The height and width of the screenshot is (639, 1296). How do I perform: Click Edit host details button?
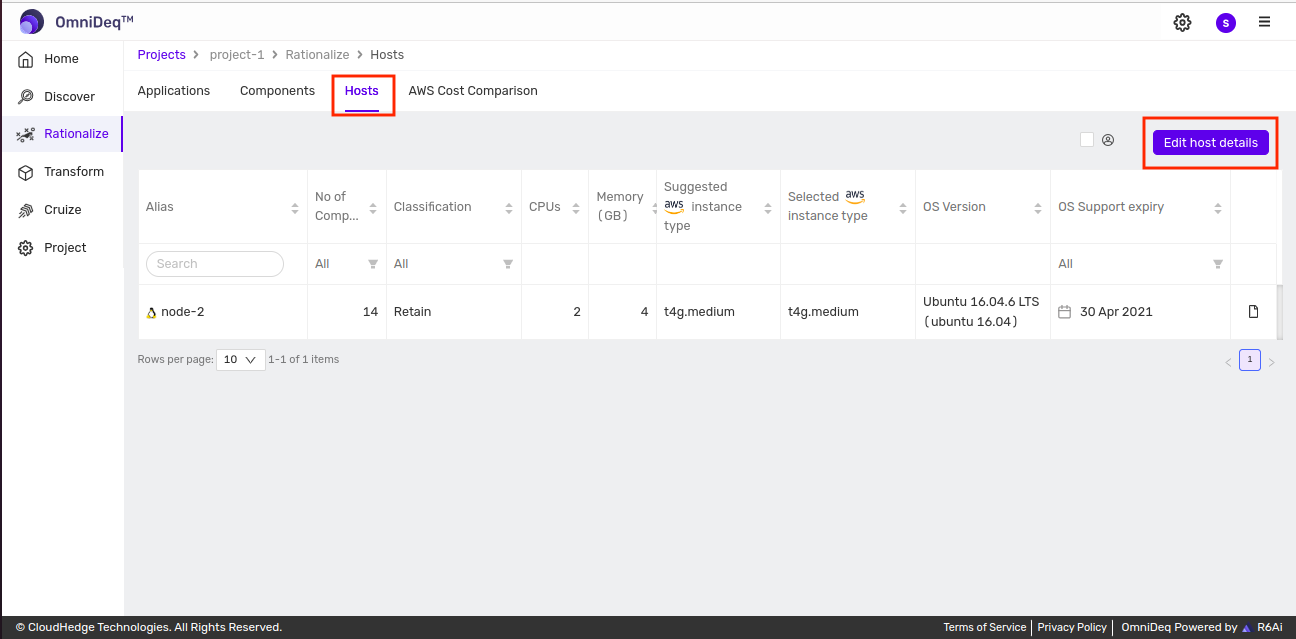1210,143
